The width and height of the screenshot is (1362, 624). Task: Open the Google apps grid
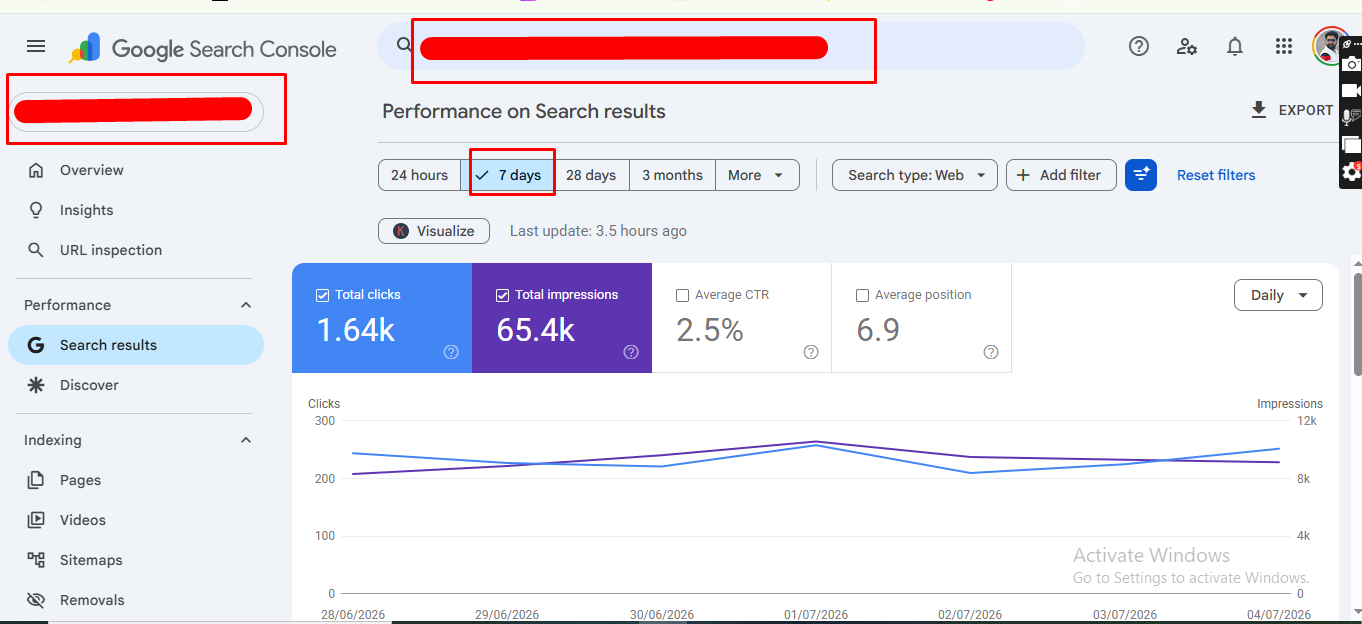[x=1284, y=46]
